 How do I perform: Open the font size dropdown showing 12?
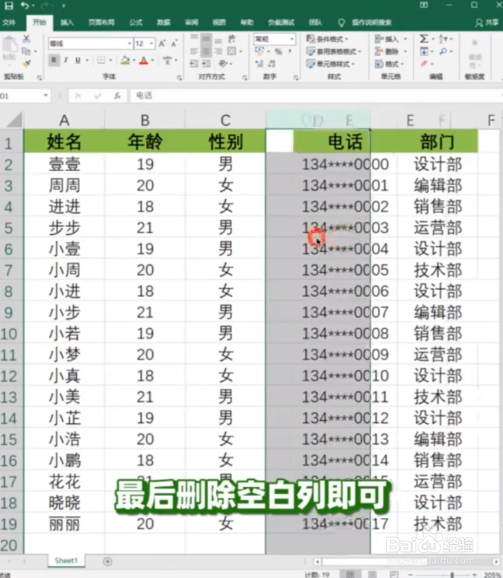click(x=151, y=43)
